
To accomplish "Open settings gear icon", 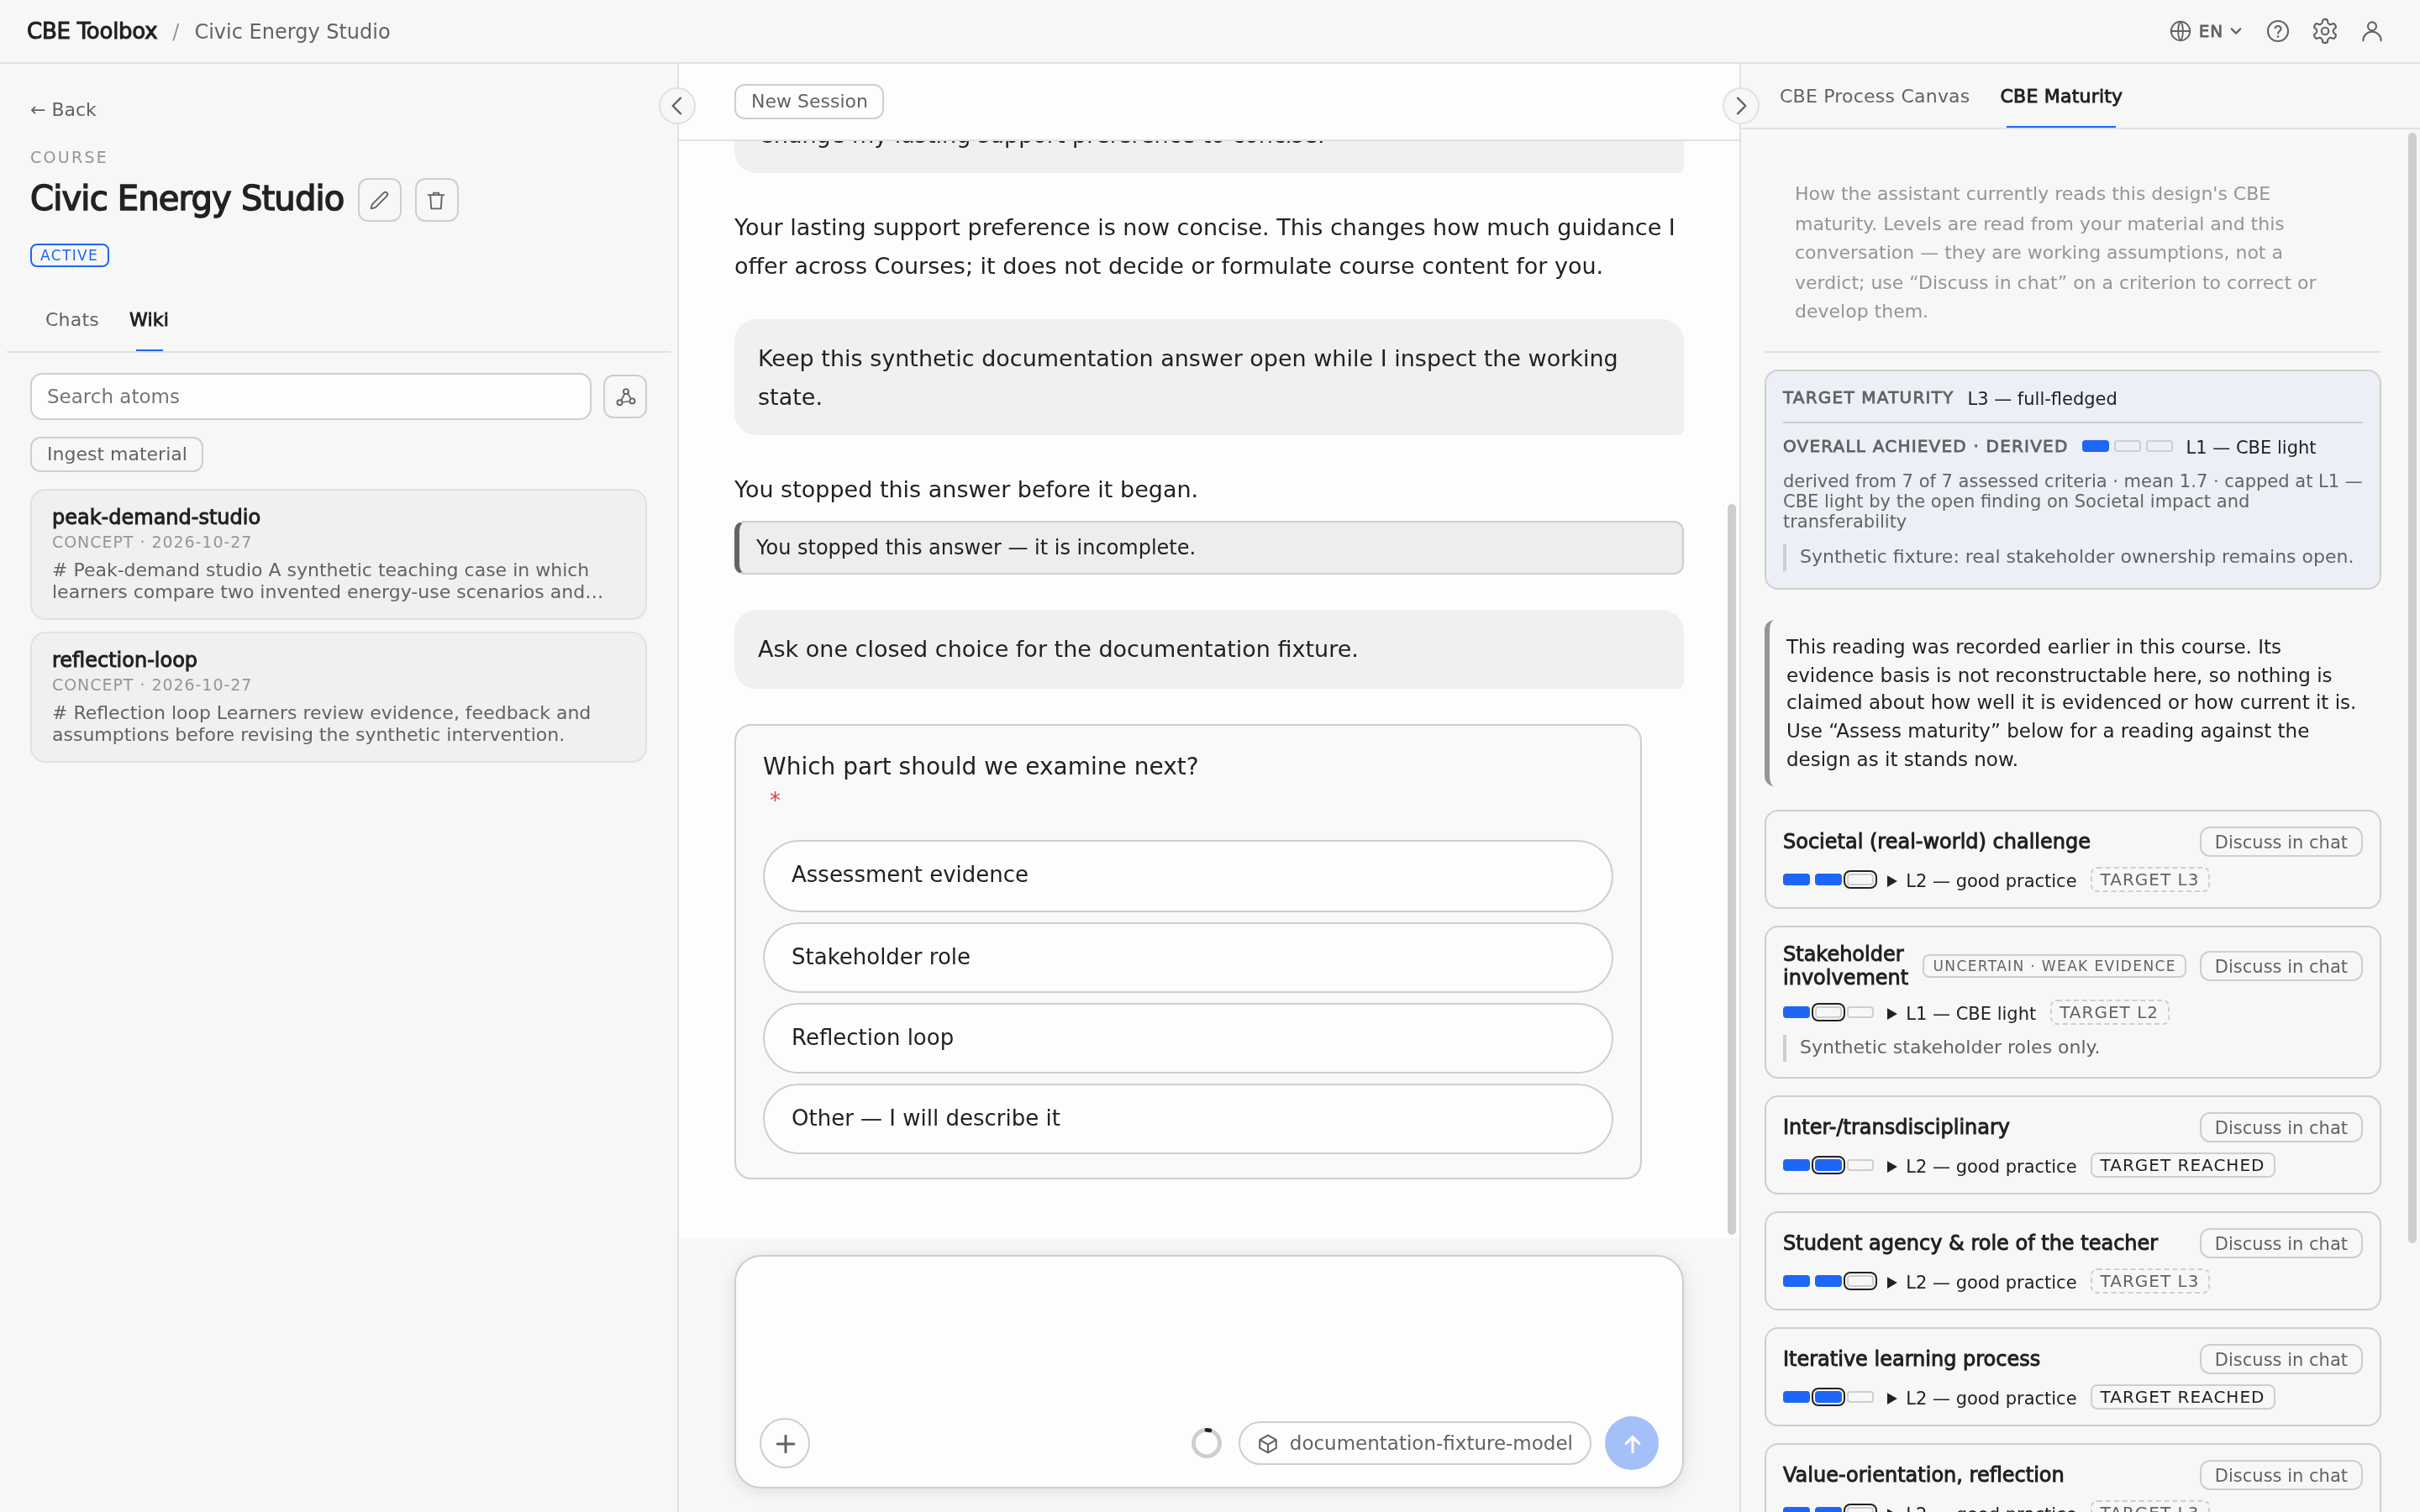I will [x=2324, y=31].
